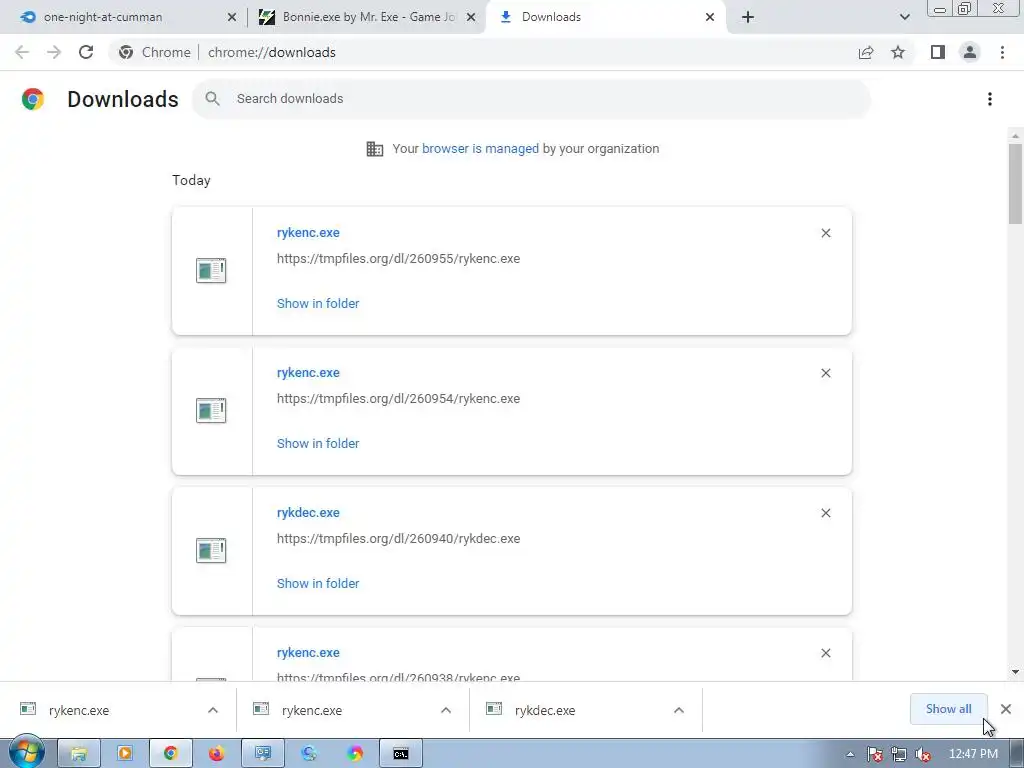Focus the Search downloads field
Viewport: 1024px width, 768px height.
coord(532,99)
